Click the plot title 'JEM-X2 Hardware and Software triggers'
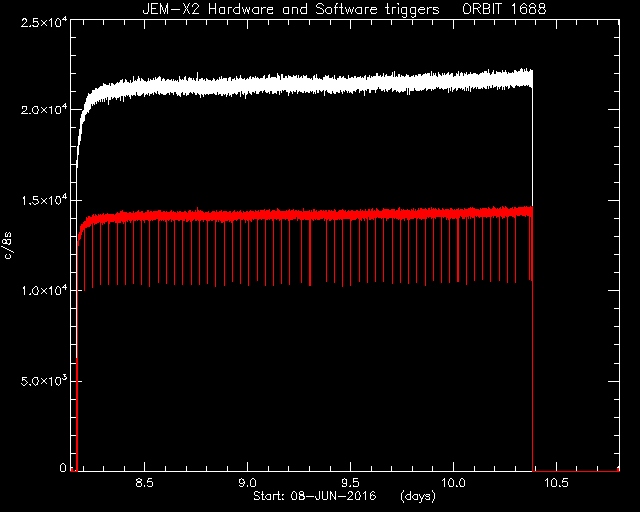This screenshot has width=640, height=512. 291,9
